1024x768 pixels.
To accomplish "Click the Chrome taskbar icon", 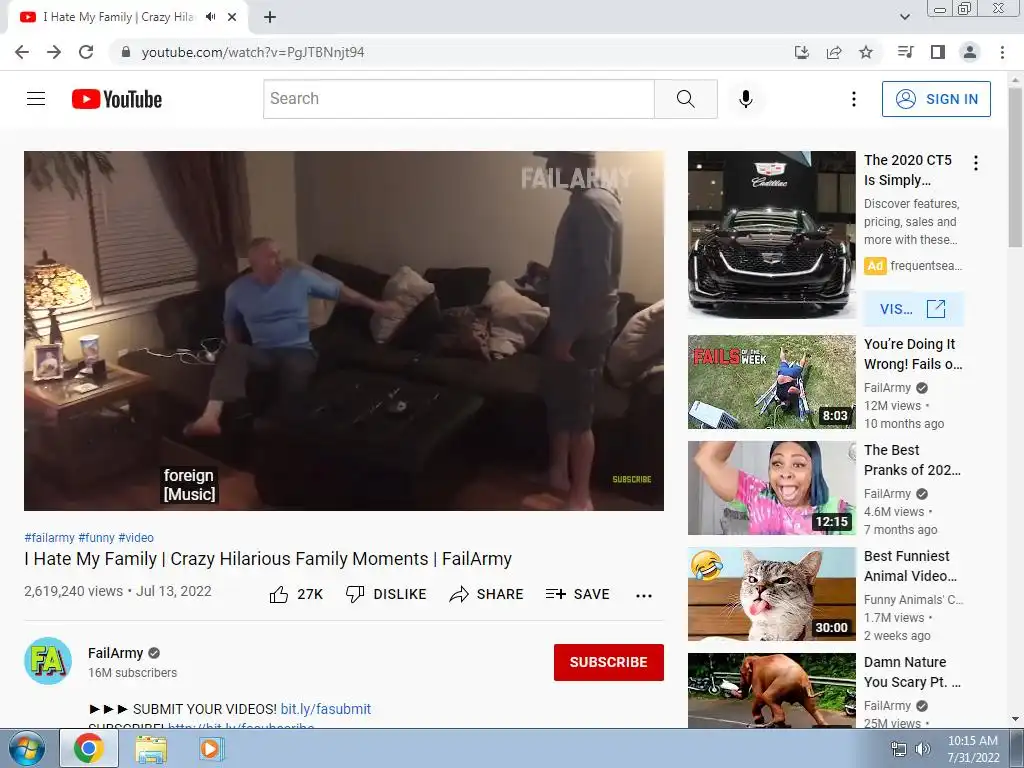I will tap(89, 748).
